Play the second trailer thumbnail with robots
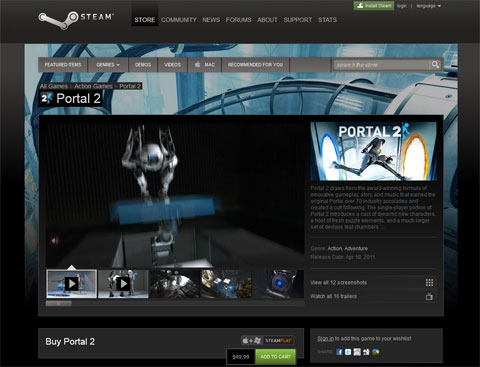The height and width of the screenshot is (367, 480). (x=123, y=284)
